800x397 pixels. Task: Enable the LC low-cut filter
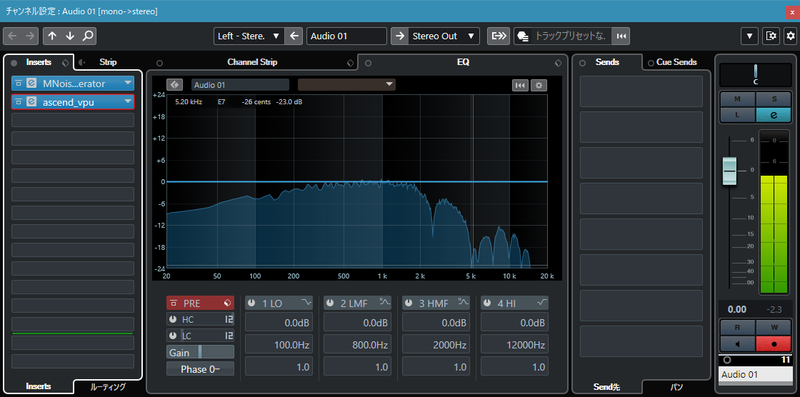(x=173, y=336)
